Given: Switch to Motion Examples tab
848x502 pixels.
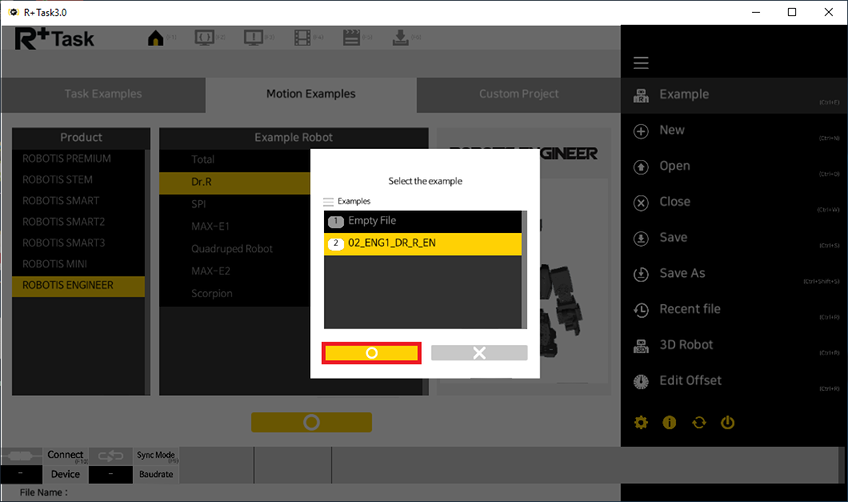Looking at the screenshot, I should point(311,94).
